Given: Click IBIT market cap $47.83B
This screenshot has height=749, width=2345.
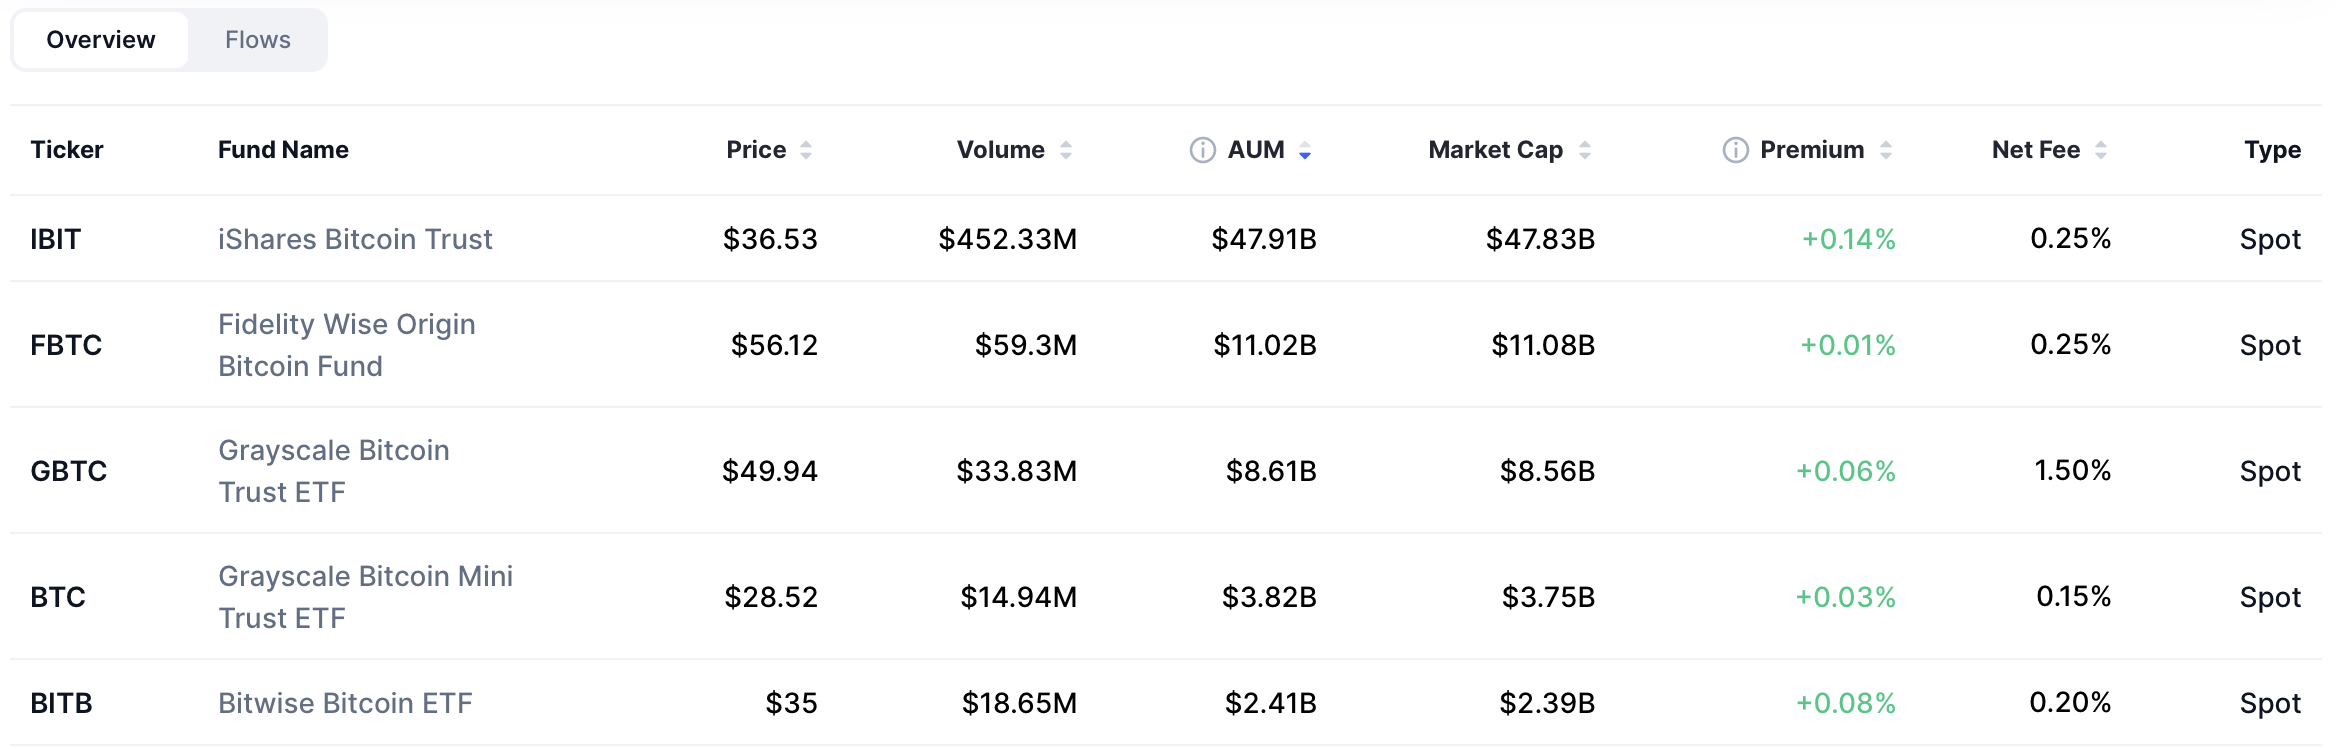Looking at the screenshot, I should [x=1540, y=239].
